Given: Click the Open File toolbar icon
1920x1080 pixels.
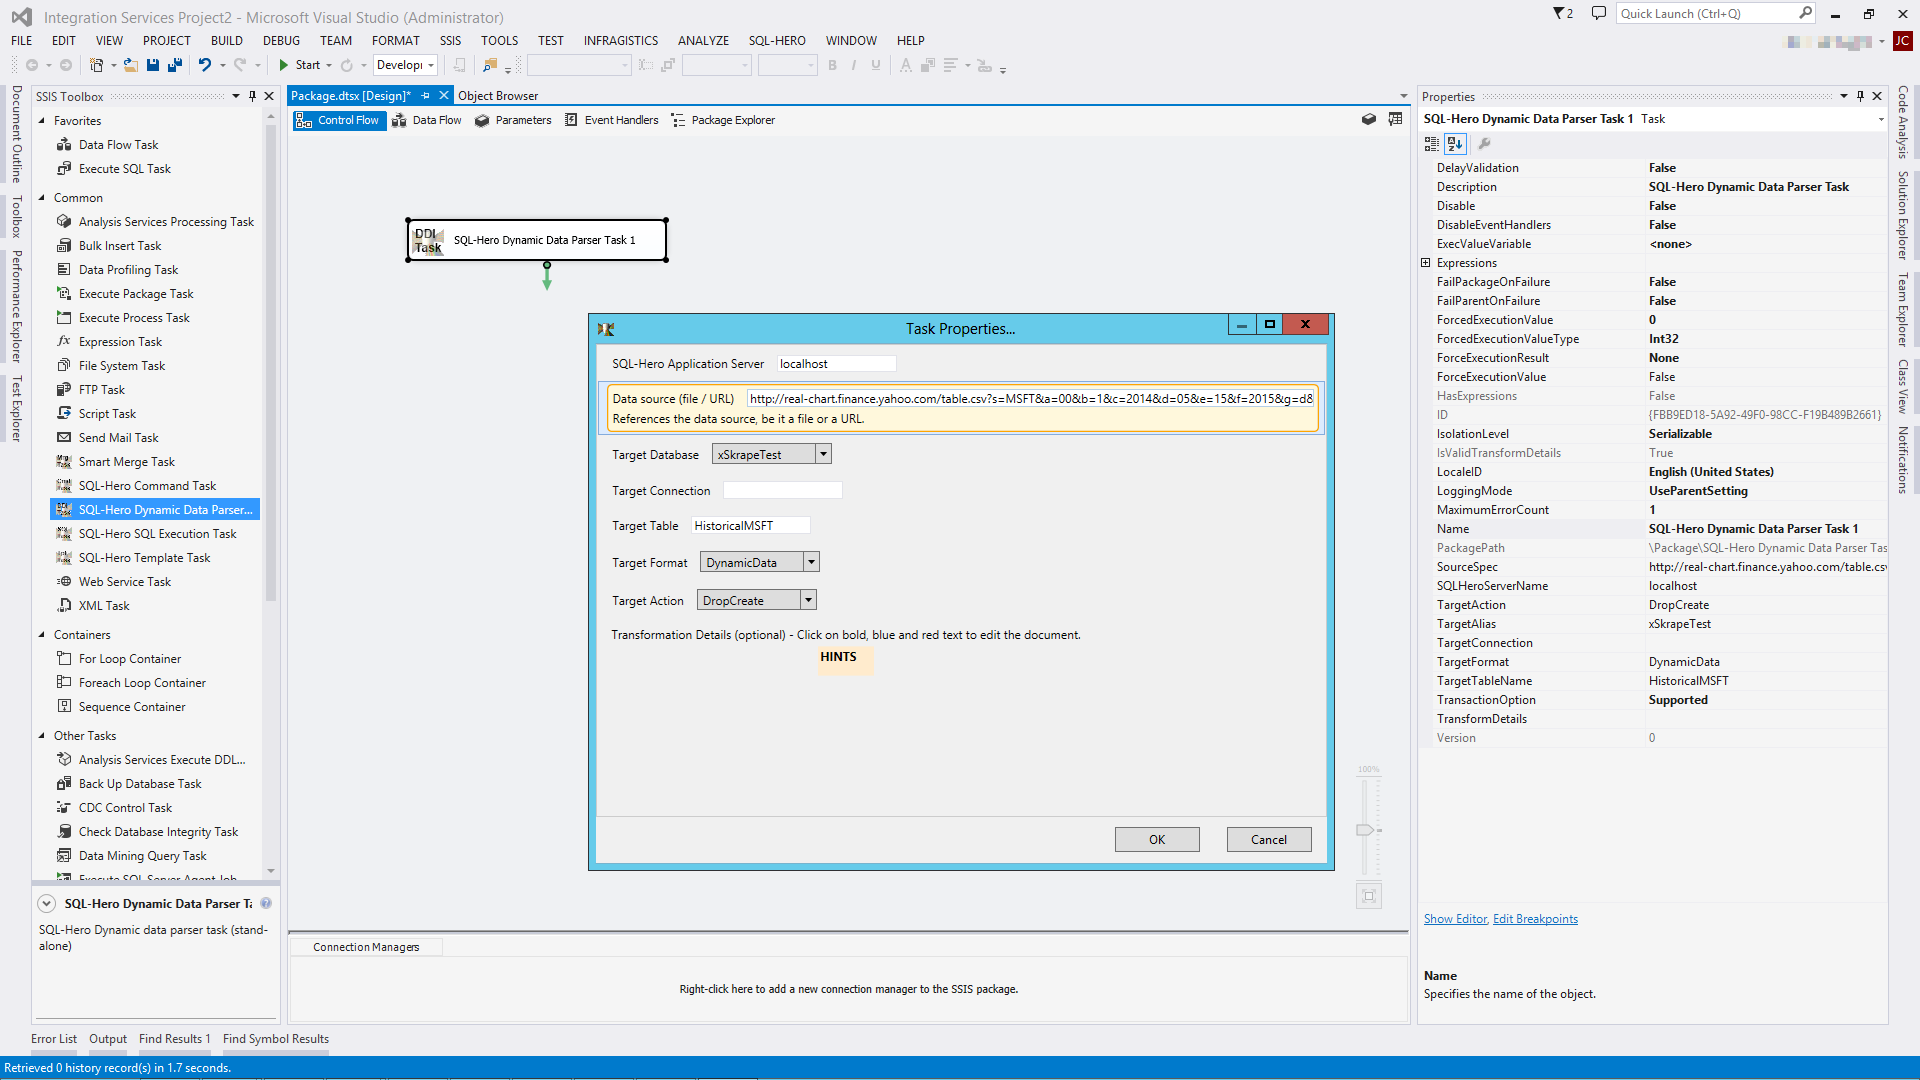Looking at the screenshot, I should click(x=130, y=65).
